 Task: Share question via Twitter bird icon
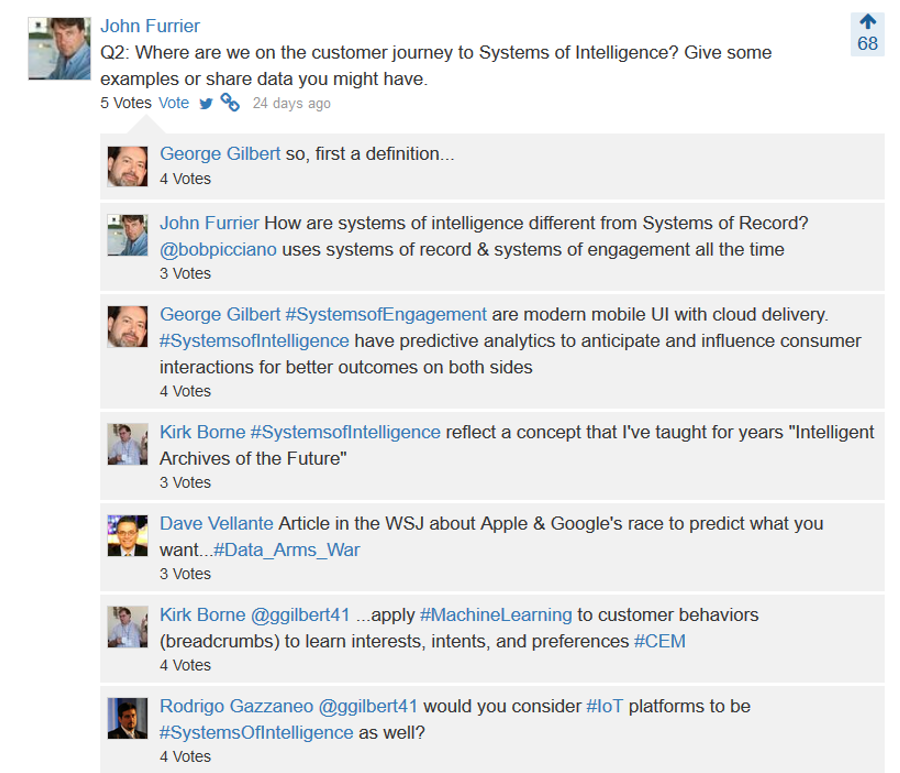click(x=205, y=103)
